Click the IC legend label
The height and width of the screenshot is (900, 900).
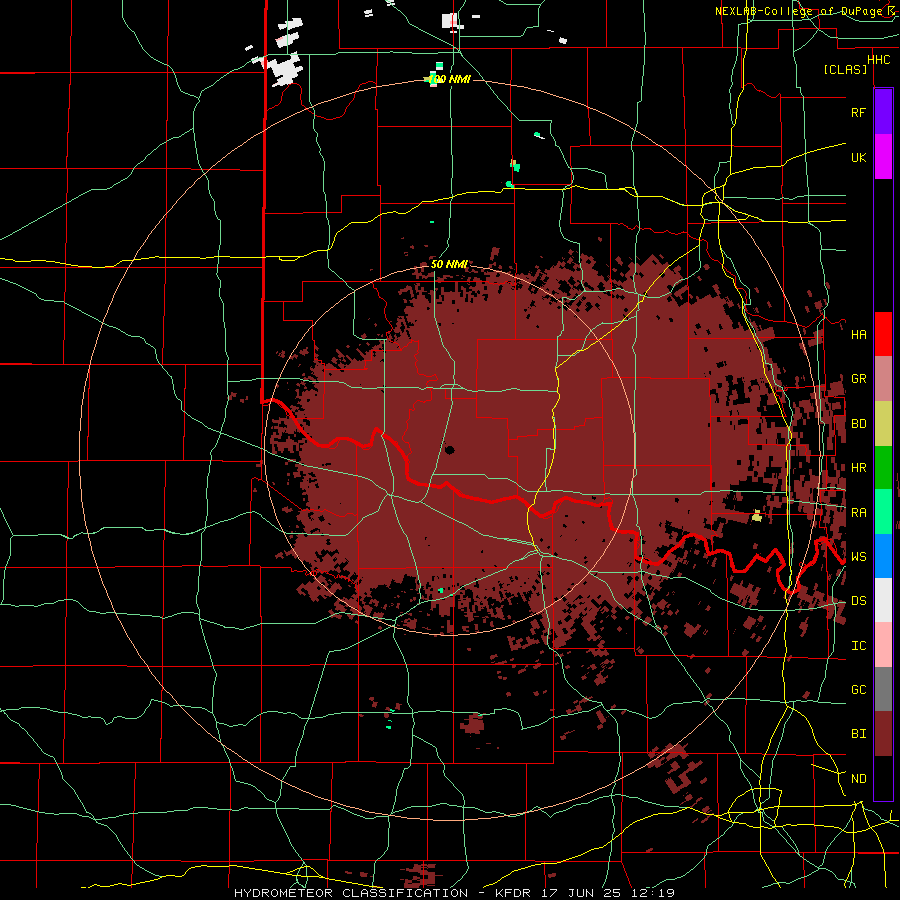click(858, 646)
